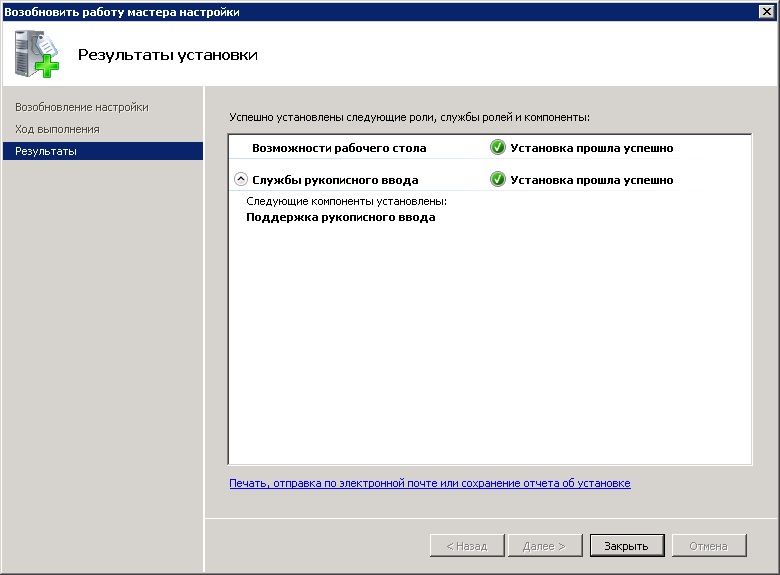The width and height of the screenshot is (780, 575).
Task: Click the window title bar text
Action: coord(122,12)
